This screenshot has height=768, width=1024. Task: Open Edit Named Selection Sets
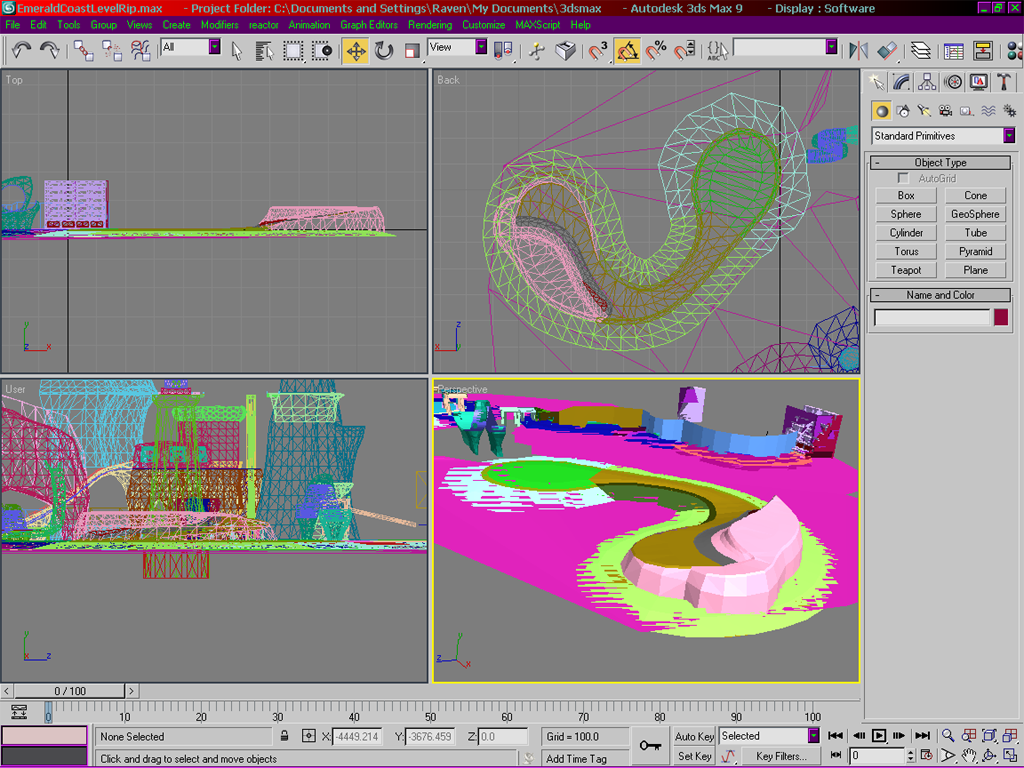[717, 50]
